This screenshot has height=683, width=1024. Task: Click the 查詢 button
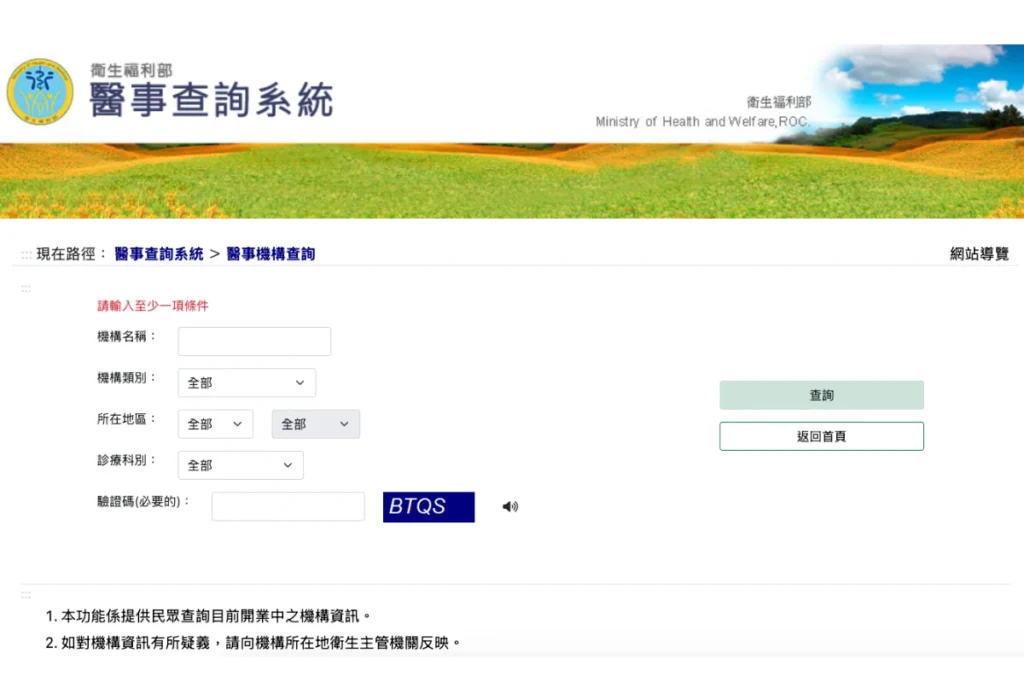(822, 395)
